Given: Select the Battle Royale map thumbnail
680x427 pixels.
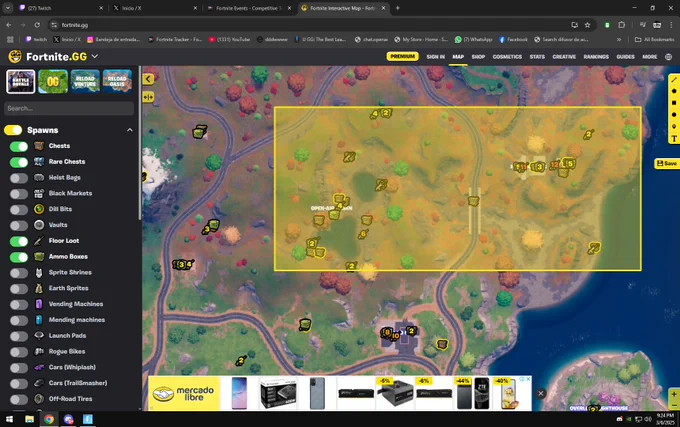Looking at the screenshot, I should [21, 81].
